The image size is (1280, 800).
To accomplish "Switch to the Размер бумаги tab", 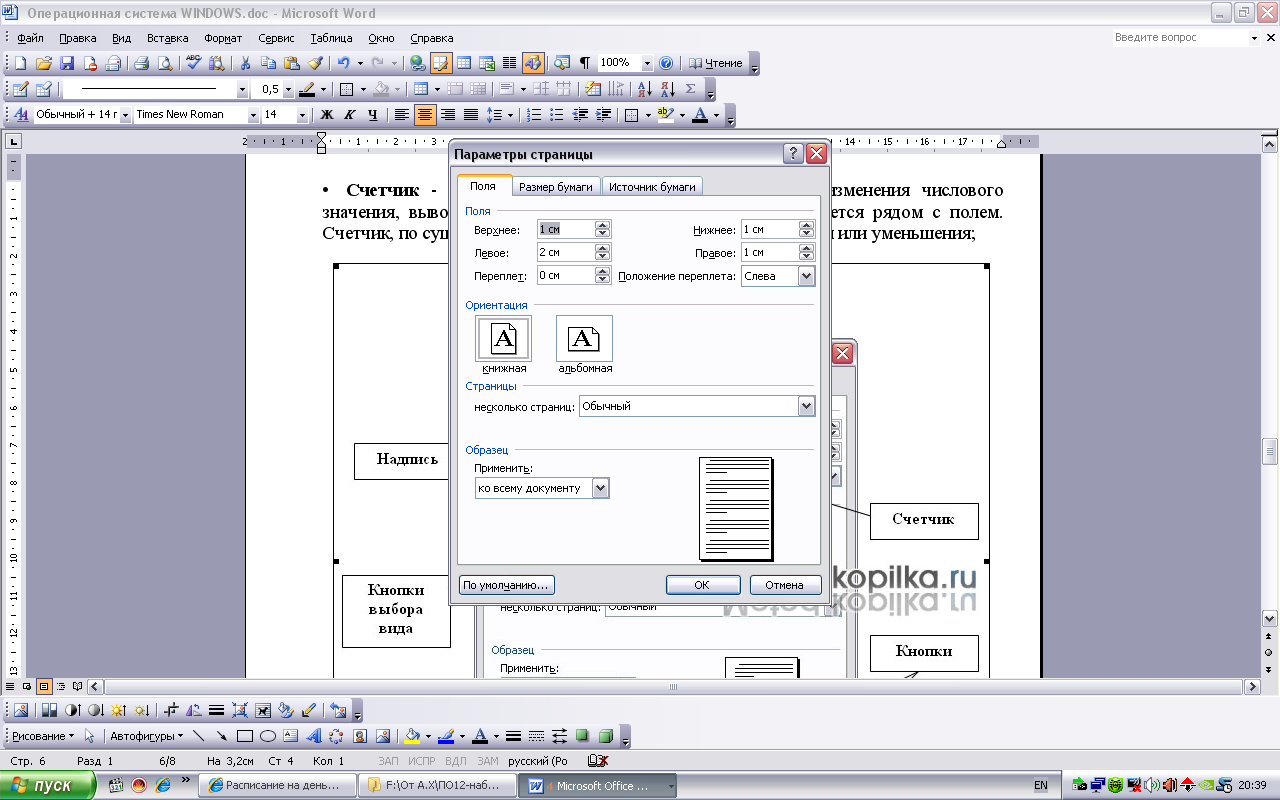I will click(557, 187).
